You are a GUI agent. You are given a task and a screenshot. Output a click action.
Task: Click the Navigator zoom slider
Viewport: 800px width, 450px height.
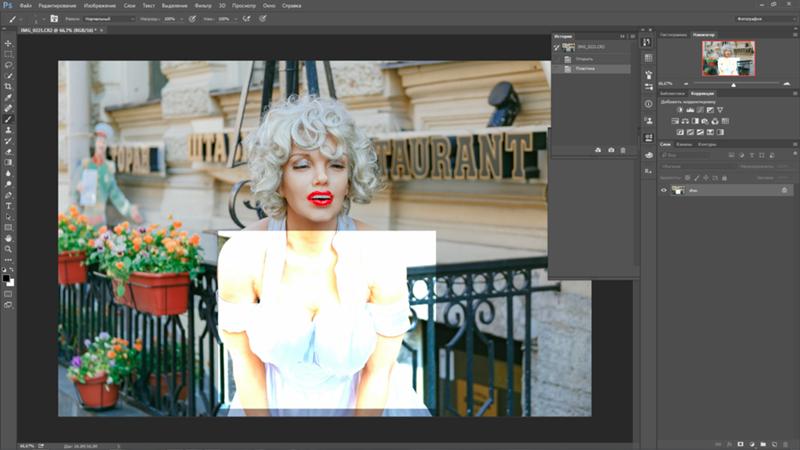[733, 84]
